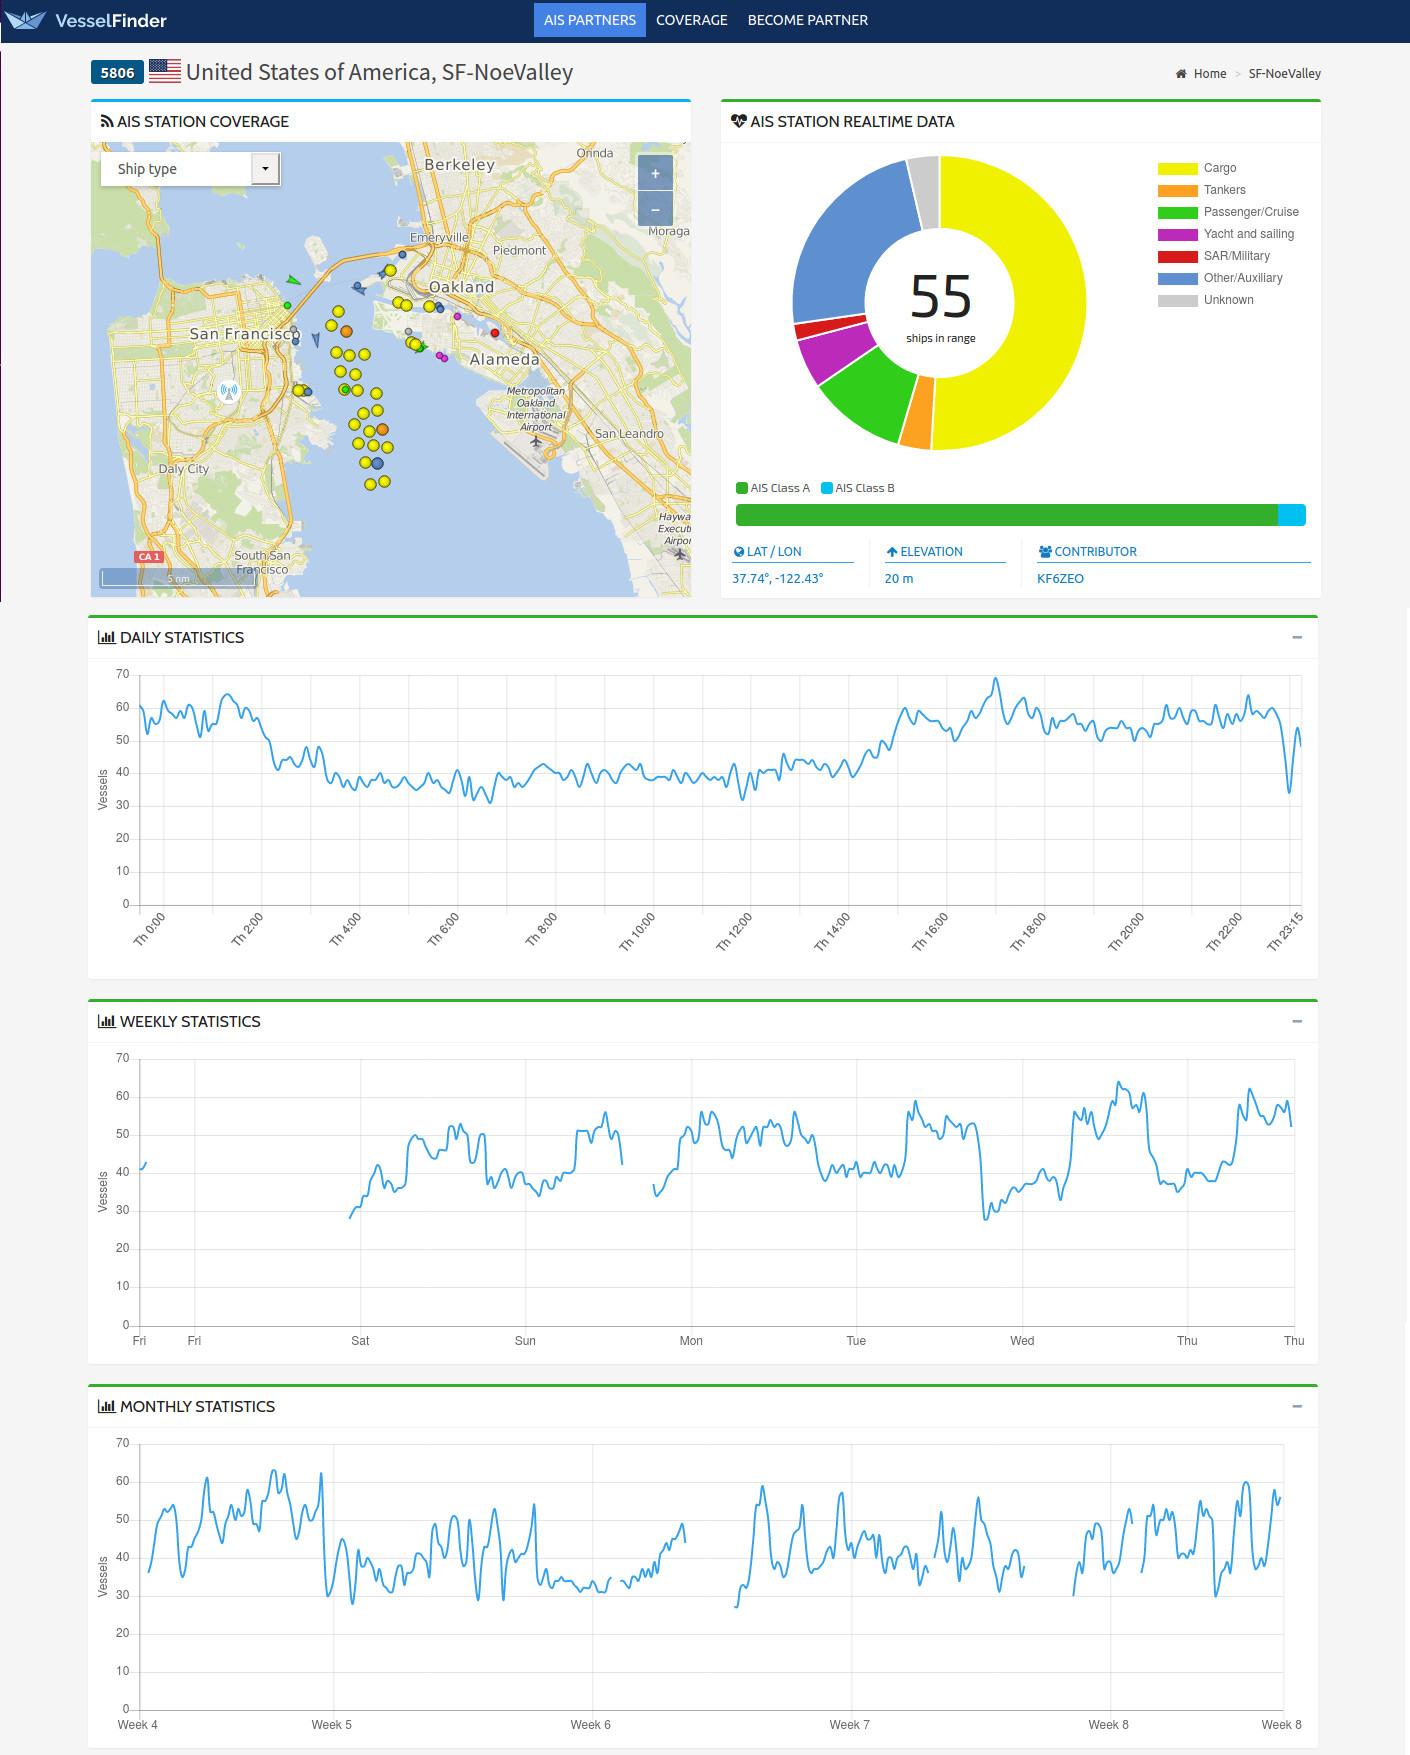Click the Home breadcrumb link

(1210, 74)
